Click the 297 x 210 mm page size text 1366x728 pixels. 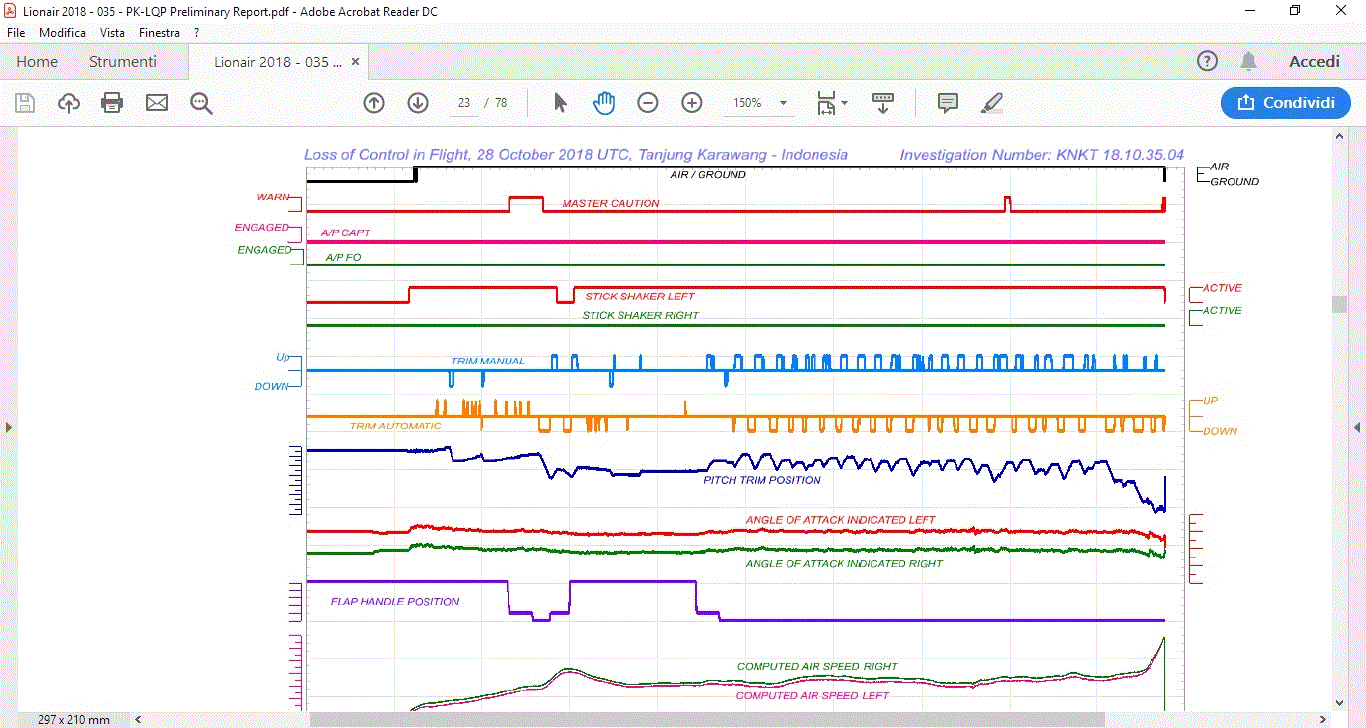74,720
